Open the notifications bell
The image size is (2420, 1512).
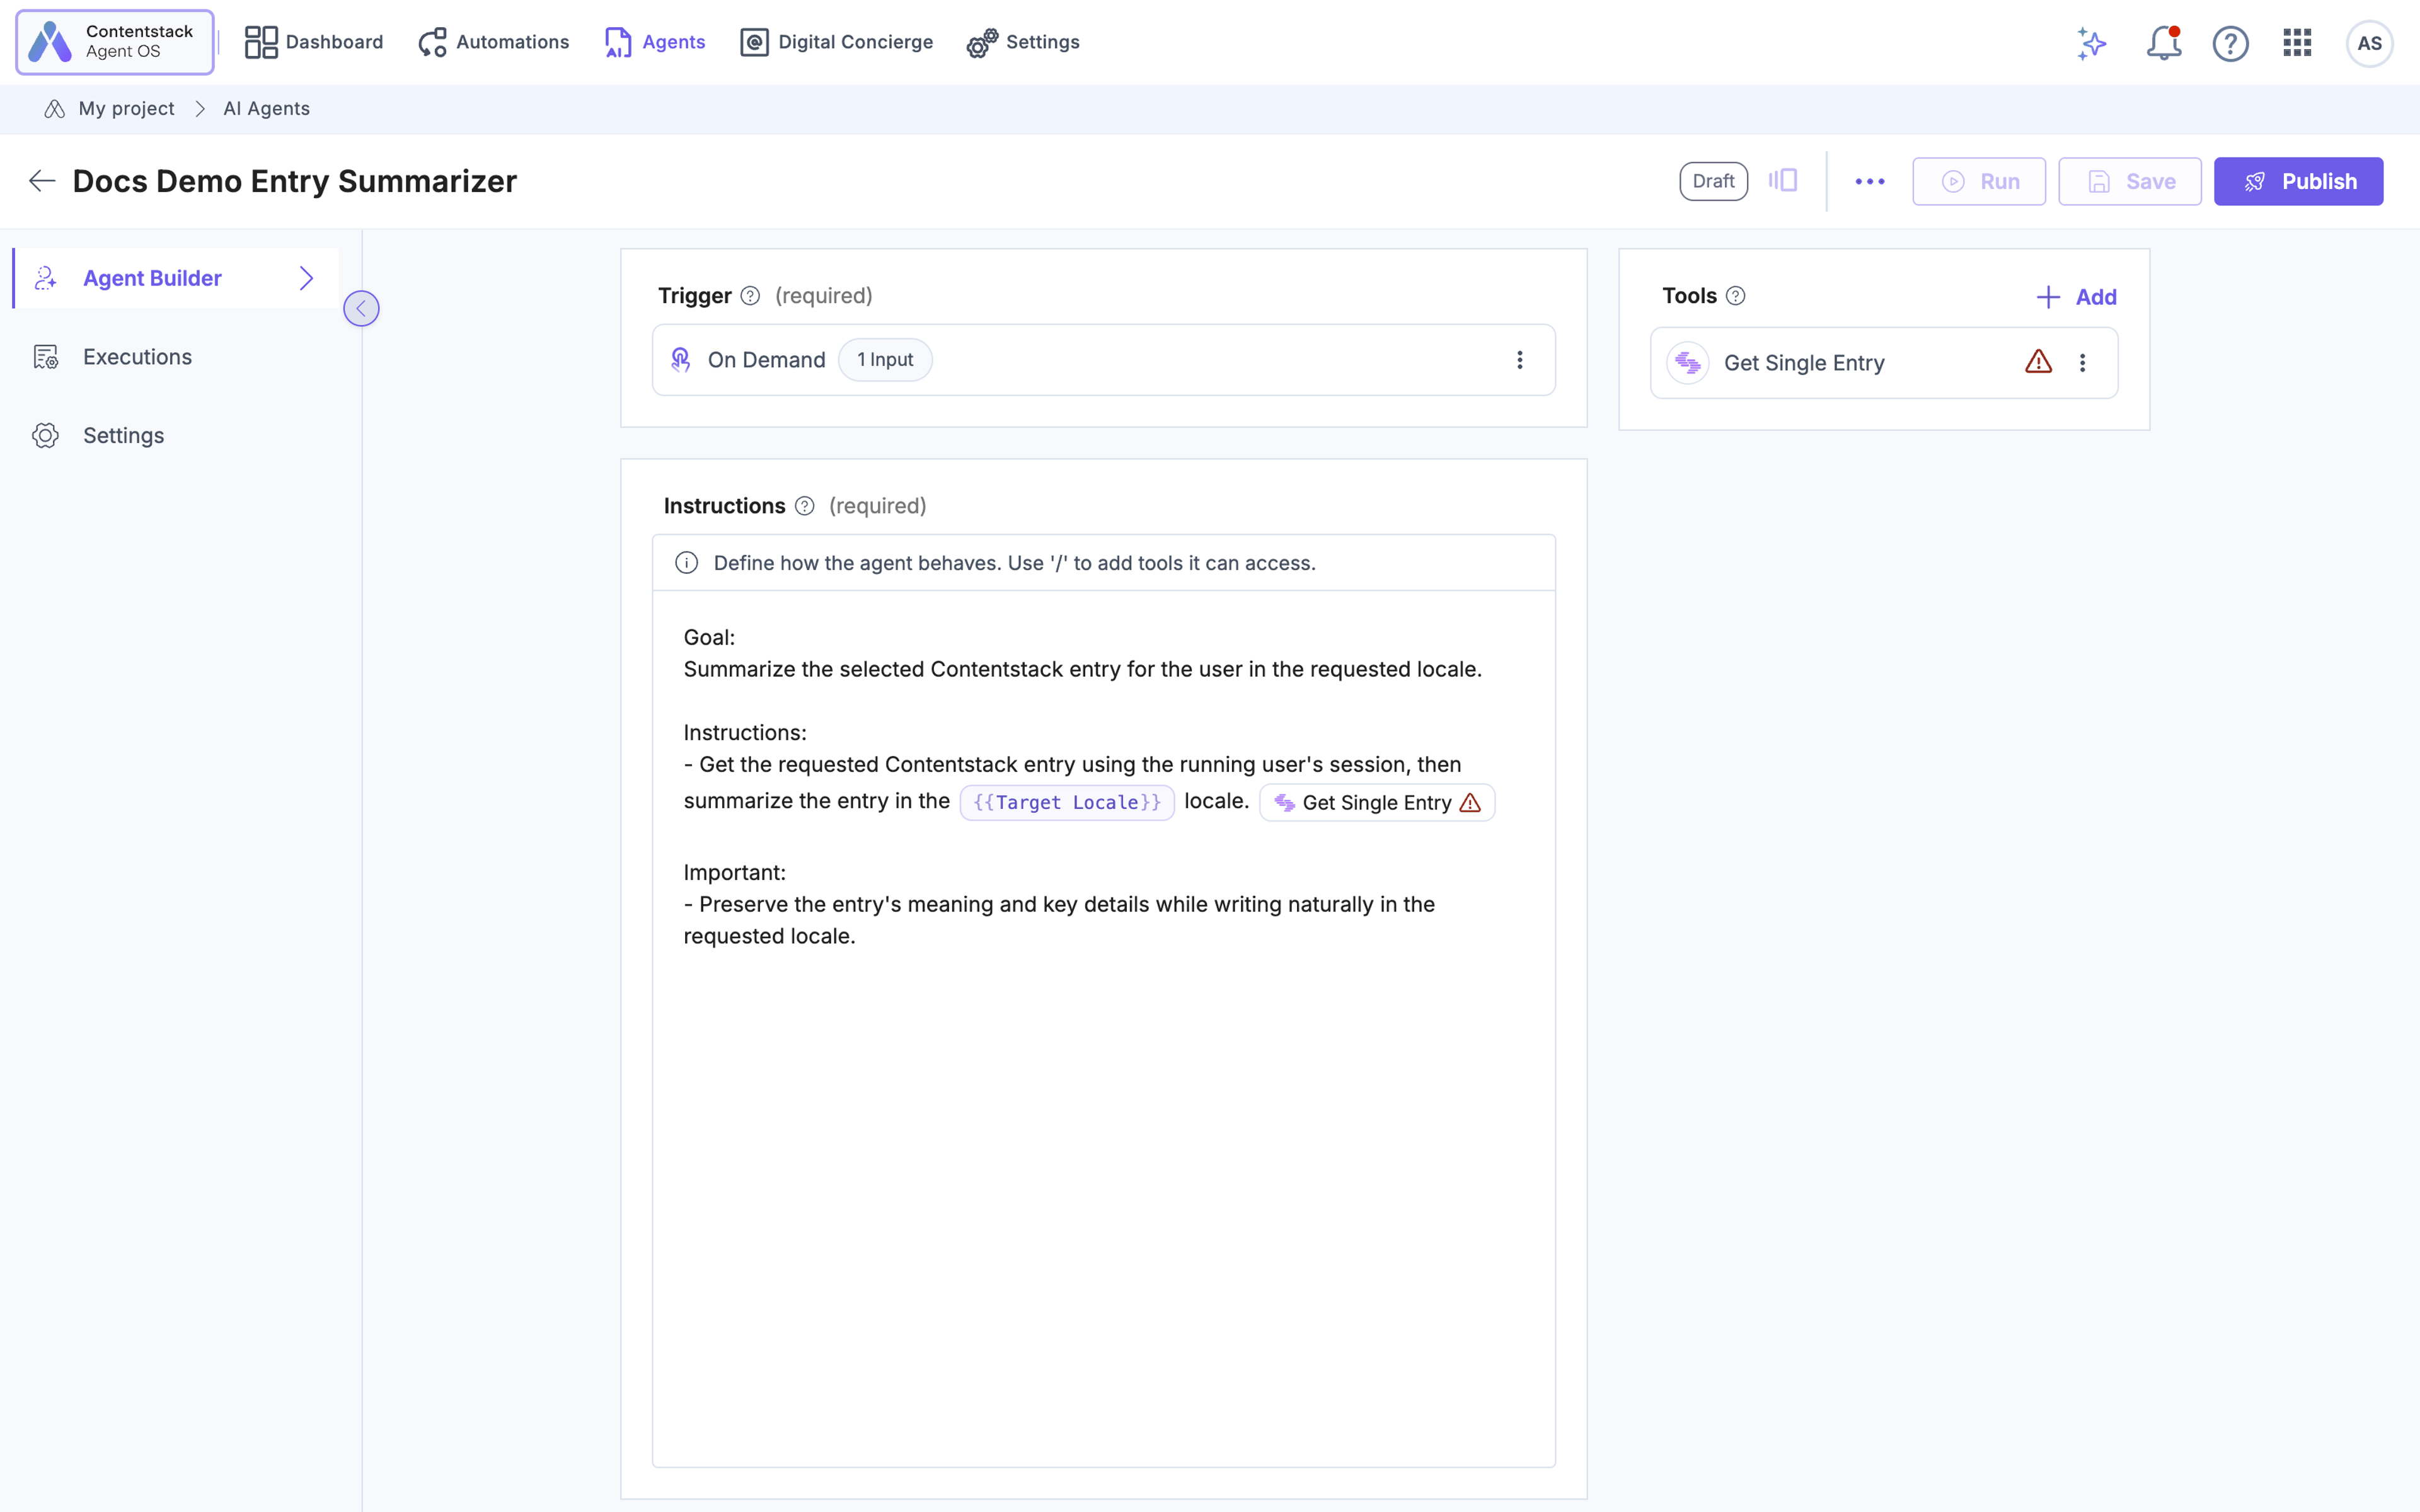tap(2163, 43)
